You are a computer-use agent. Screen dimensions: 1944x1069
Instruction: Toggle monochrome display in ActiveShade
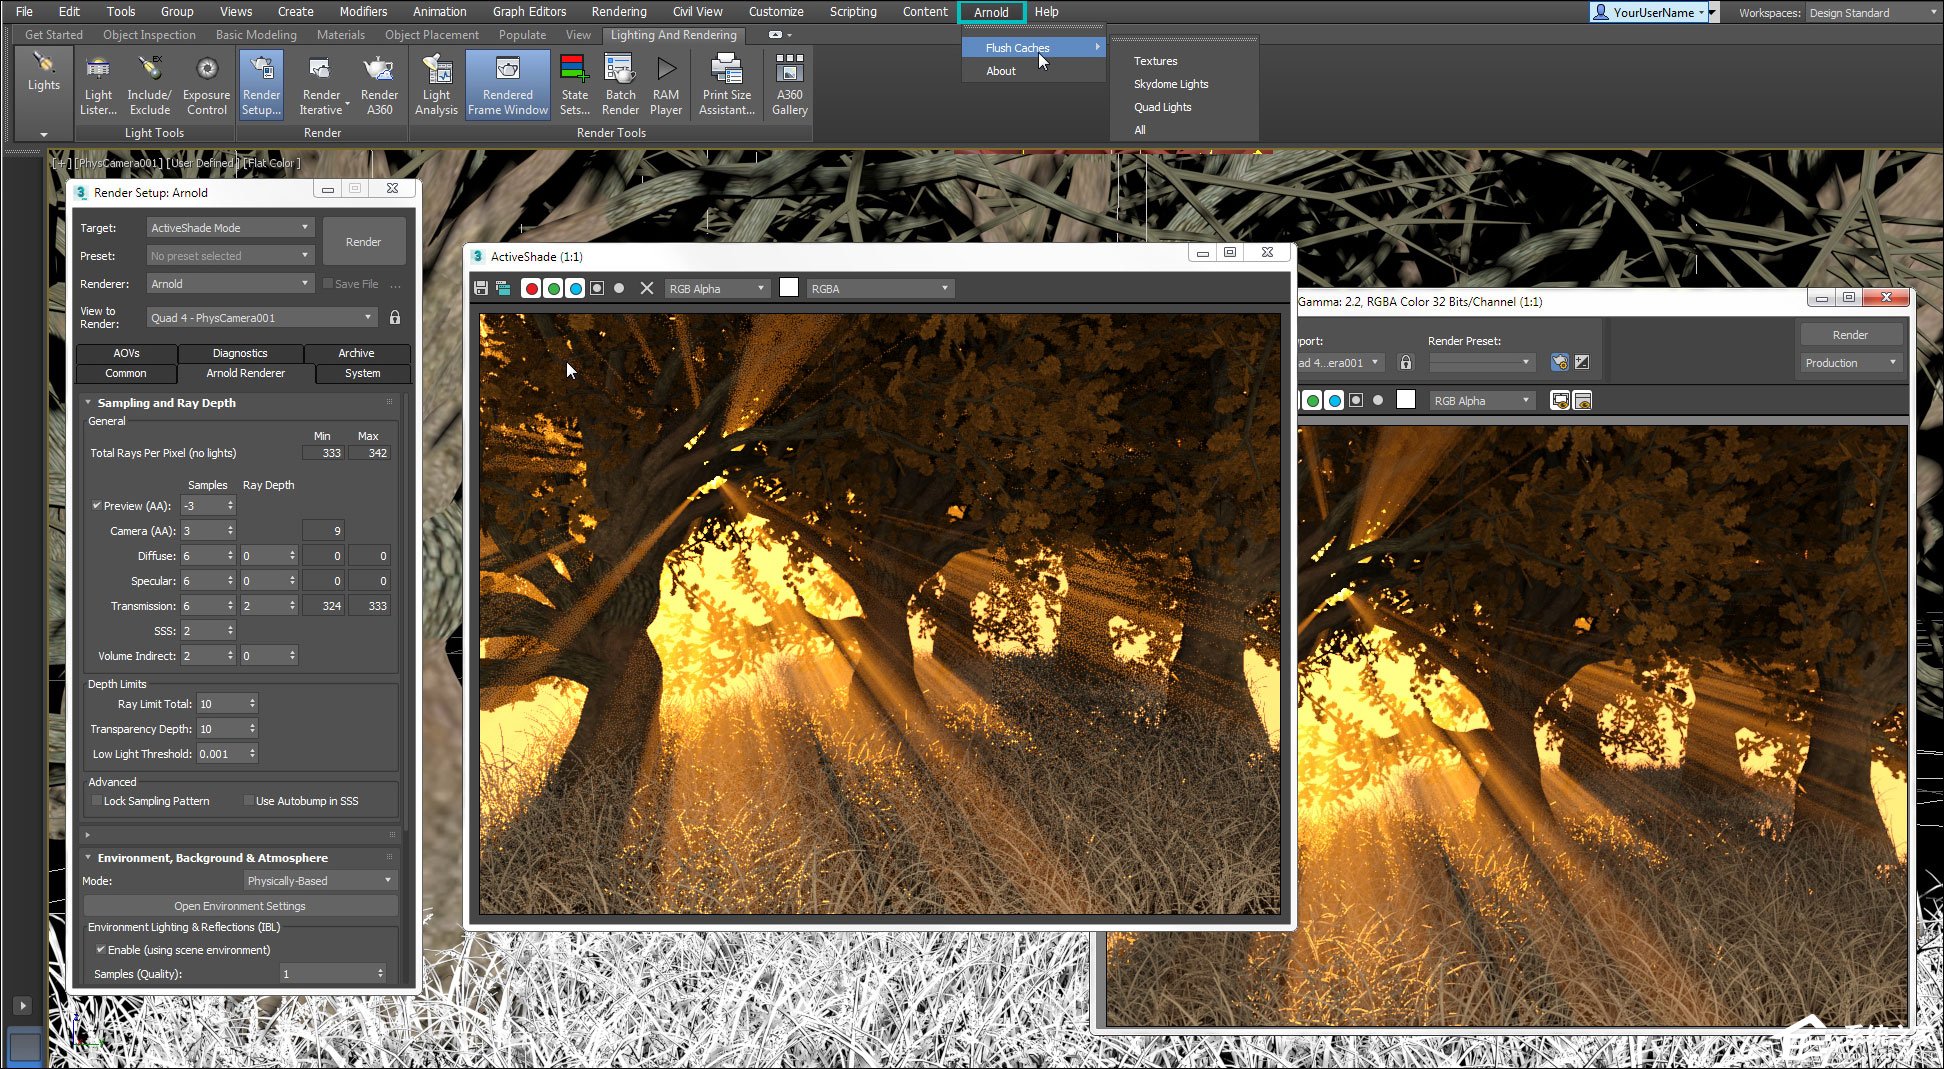point(619,288)
